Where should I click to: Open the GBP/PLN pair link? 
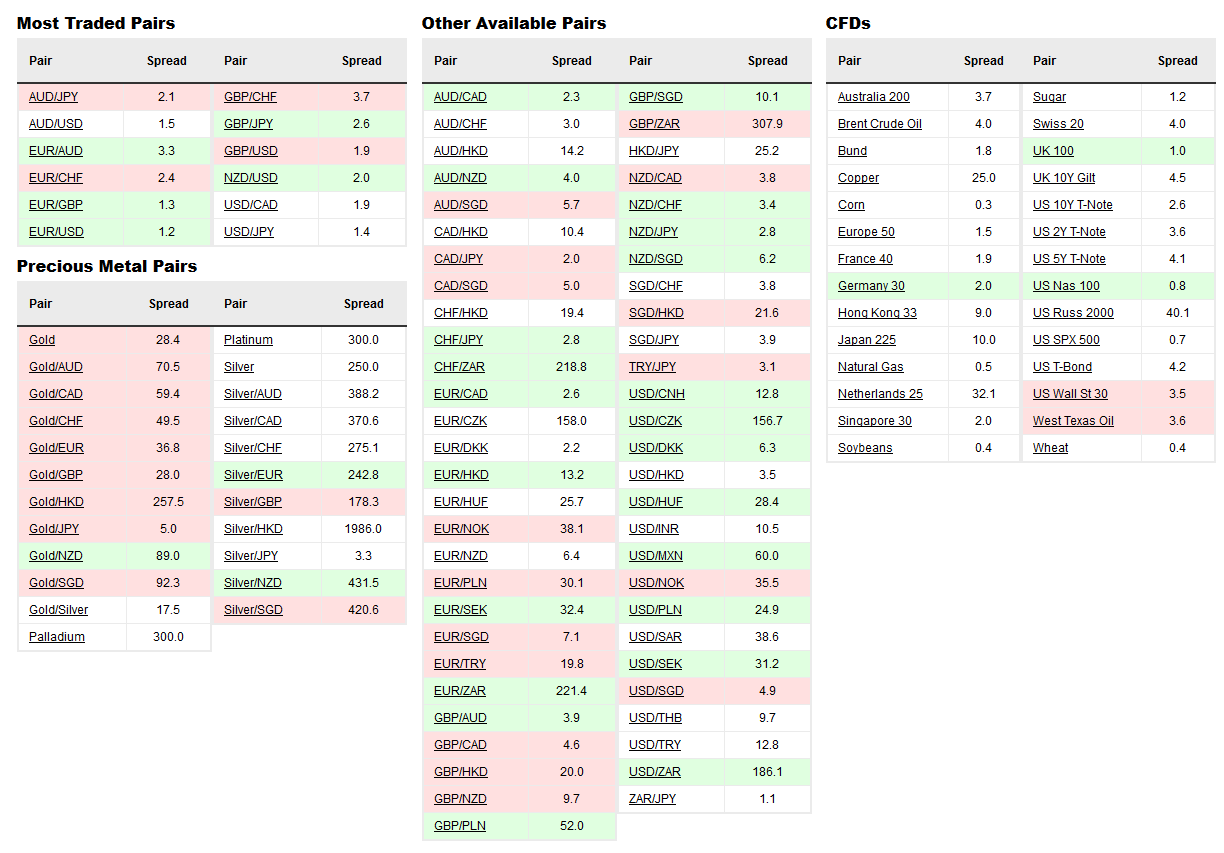click(460, 826)
